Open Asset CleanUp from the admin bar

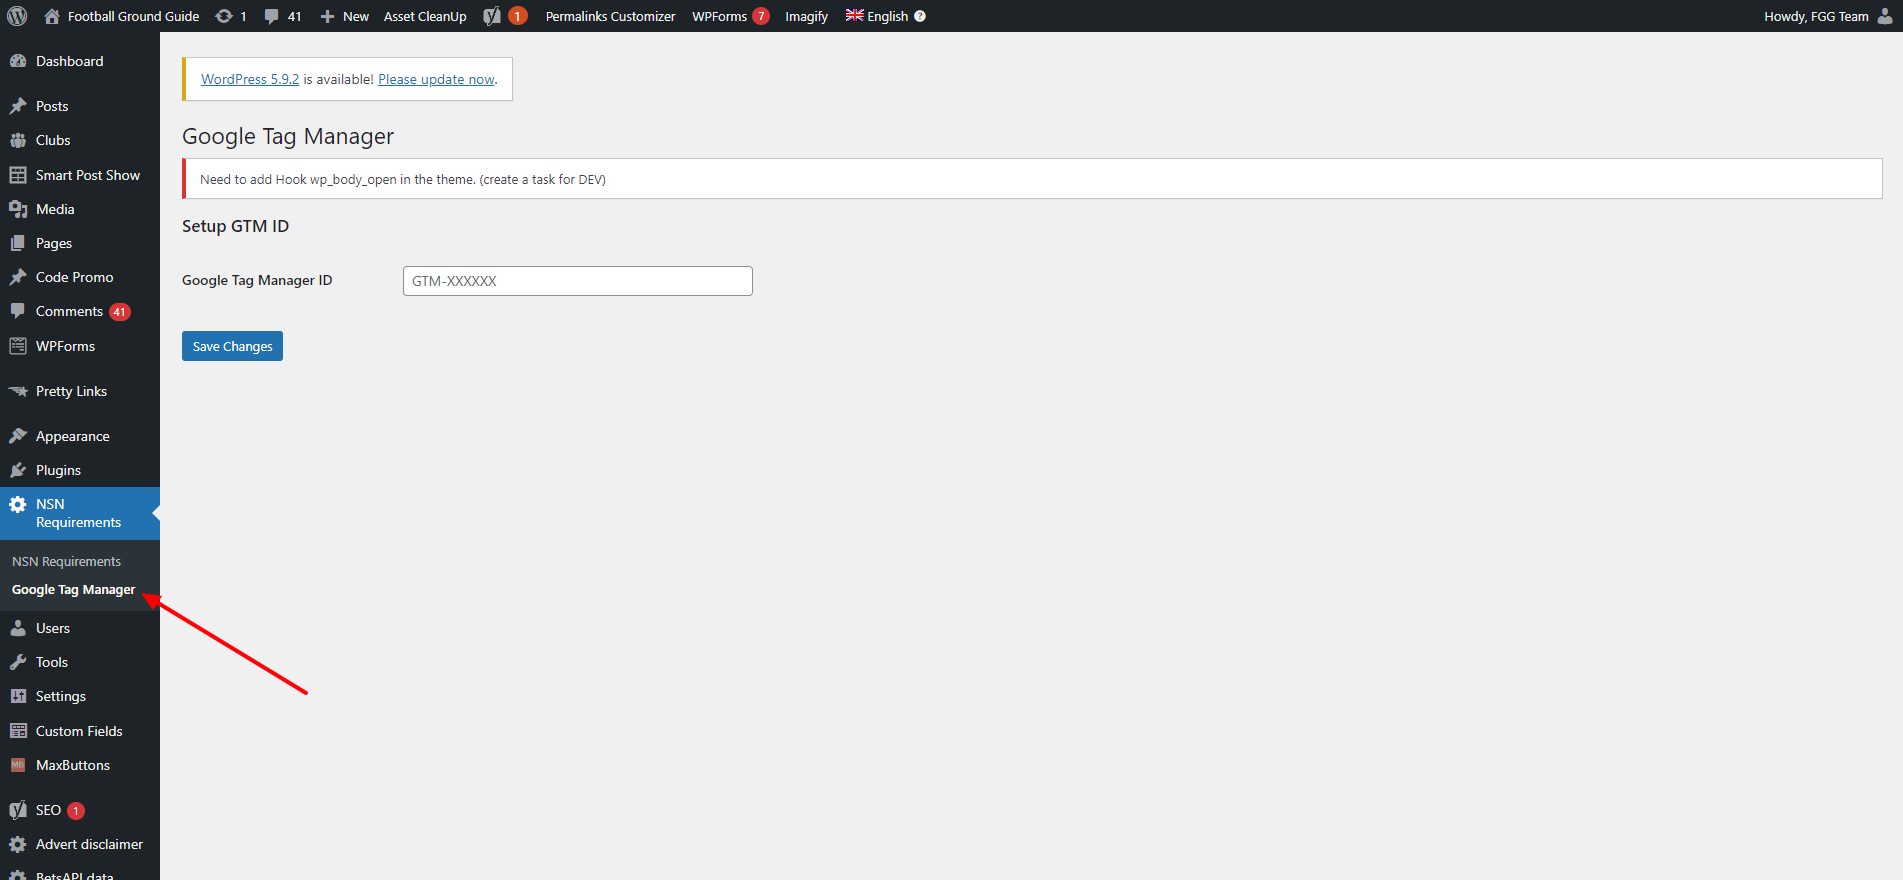click(425, 16)
